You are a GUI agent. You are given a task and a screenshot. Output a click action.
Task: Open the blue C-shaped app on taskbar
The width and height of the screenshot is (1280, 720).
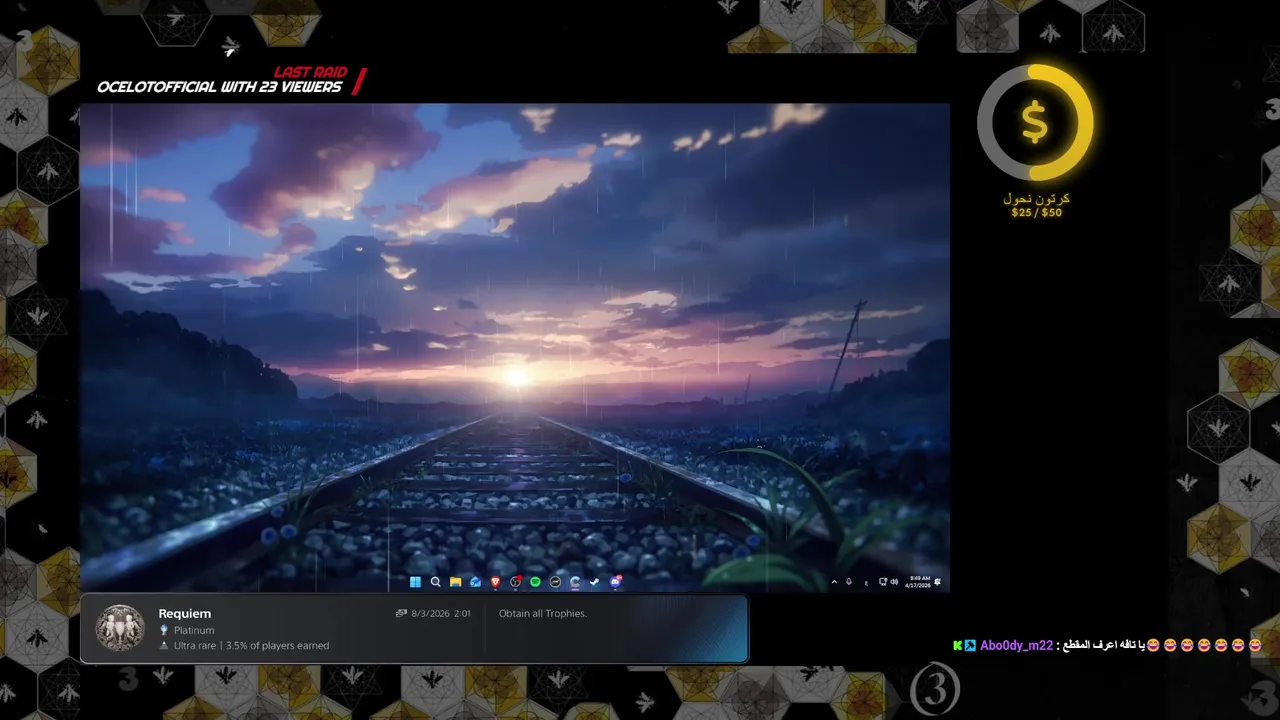575,581
